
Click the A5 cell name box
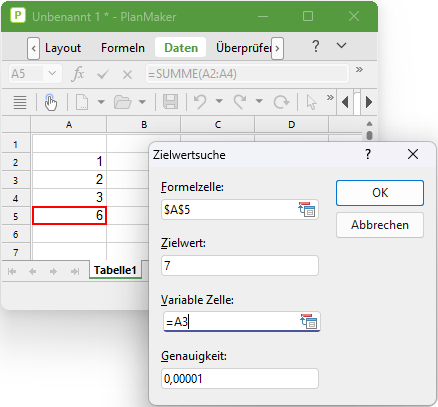26,74
